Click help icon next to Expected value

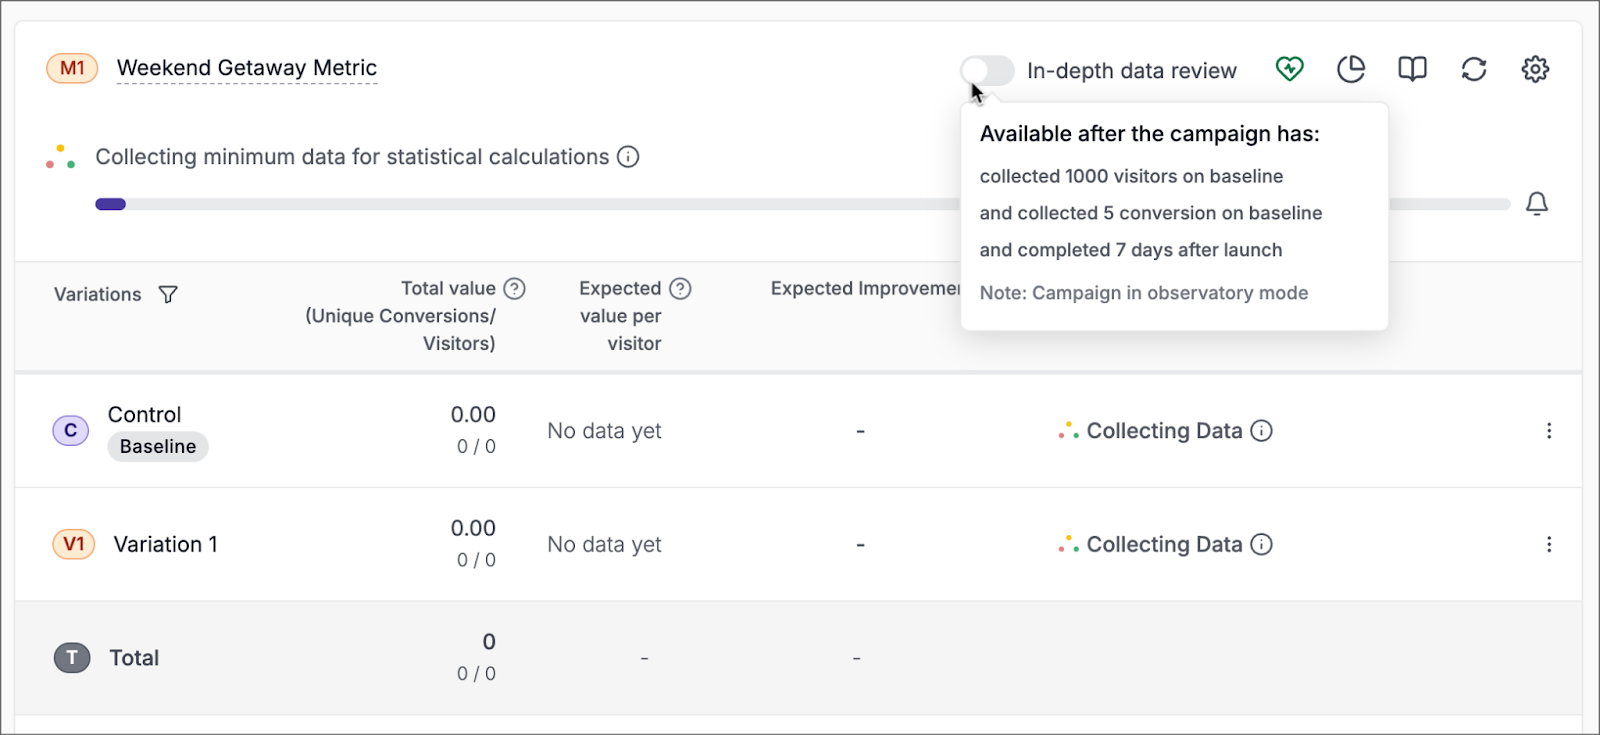[680, 289]
